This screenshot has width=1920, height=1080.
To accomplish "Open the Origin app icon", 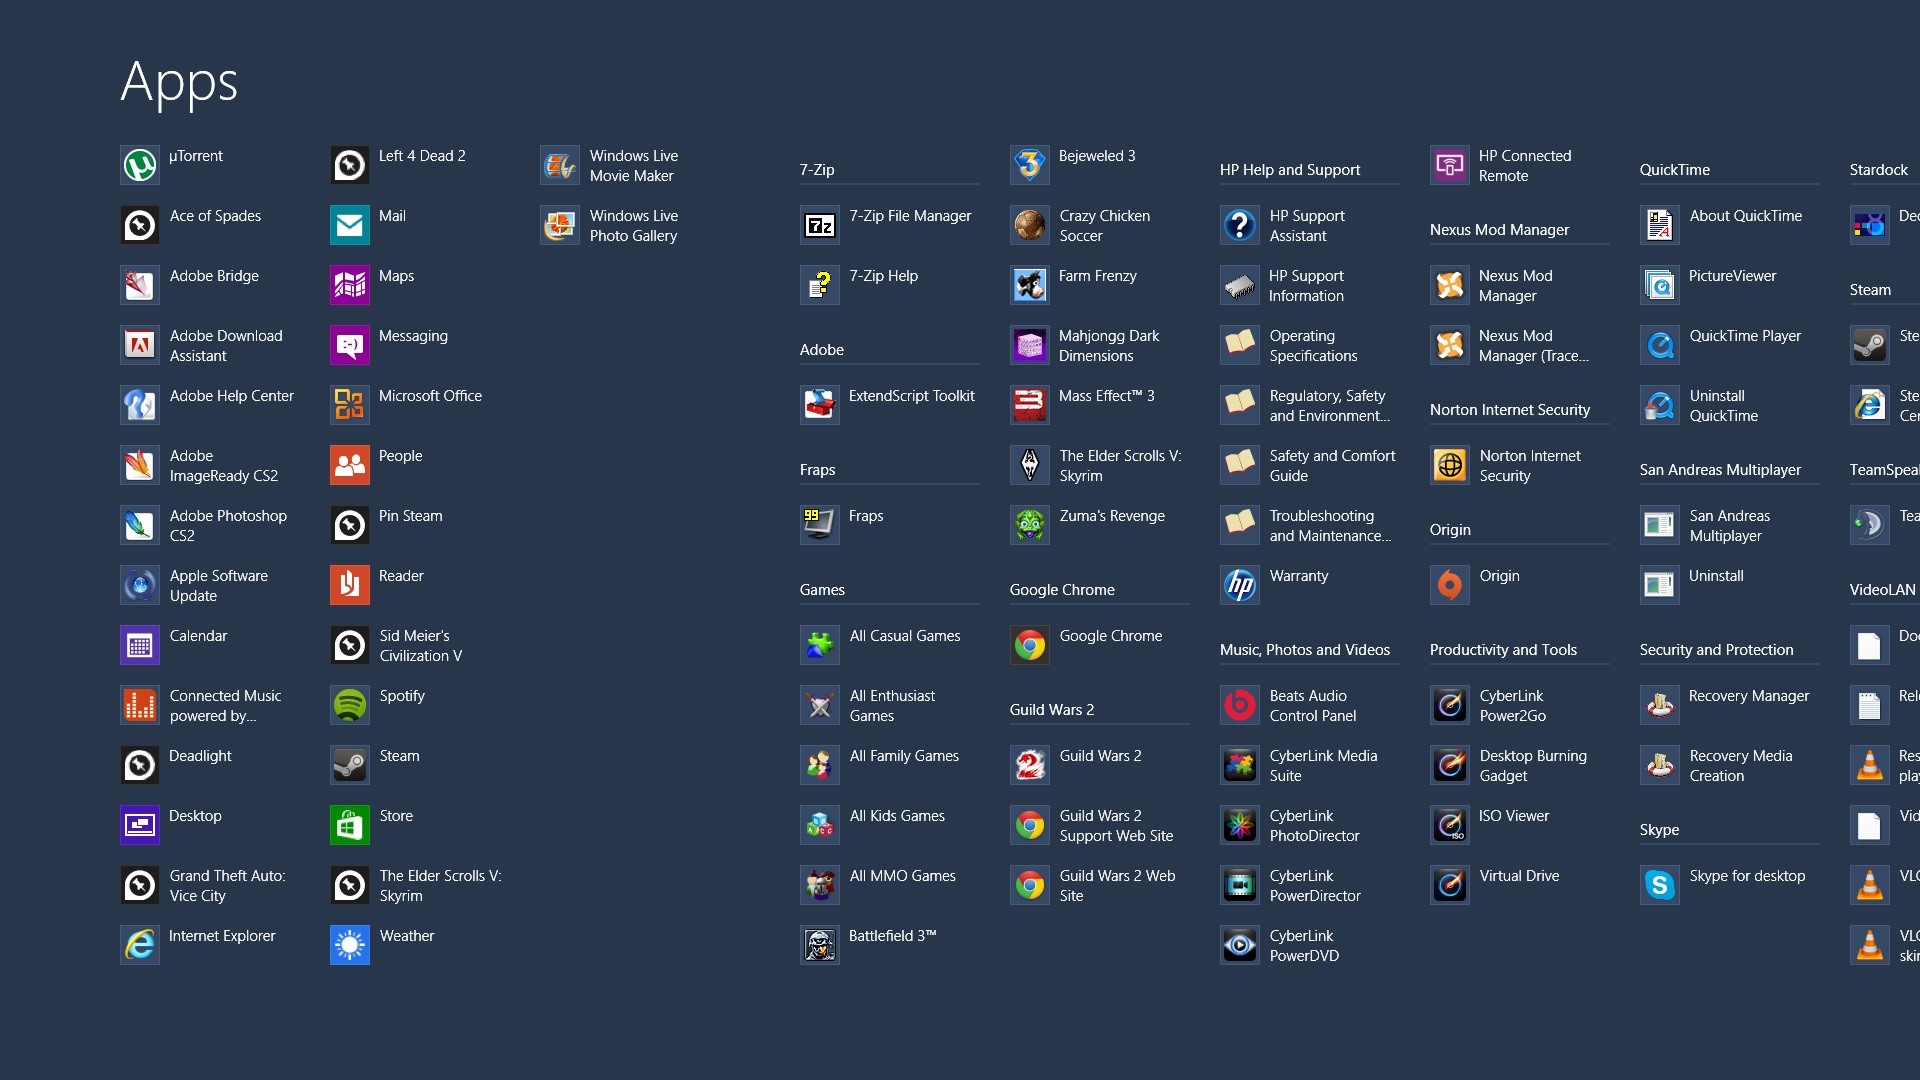I will pyautogui.click(x=1450, y=585).
